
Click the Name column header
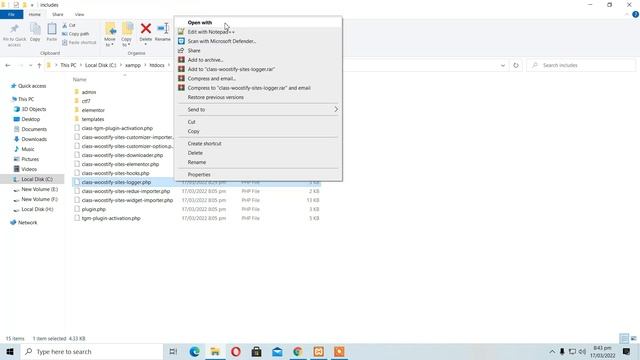(80, 80)
